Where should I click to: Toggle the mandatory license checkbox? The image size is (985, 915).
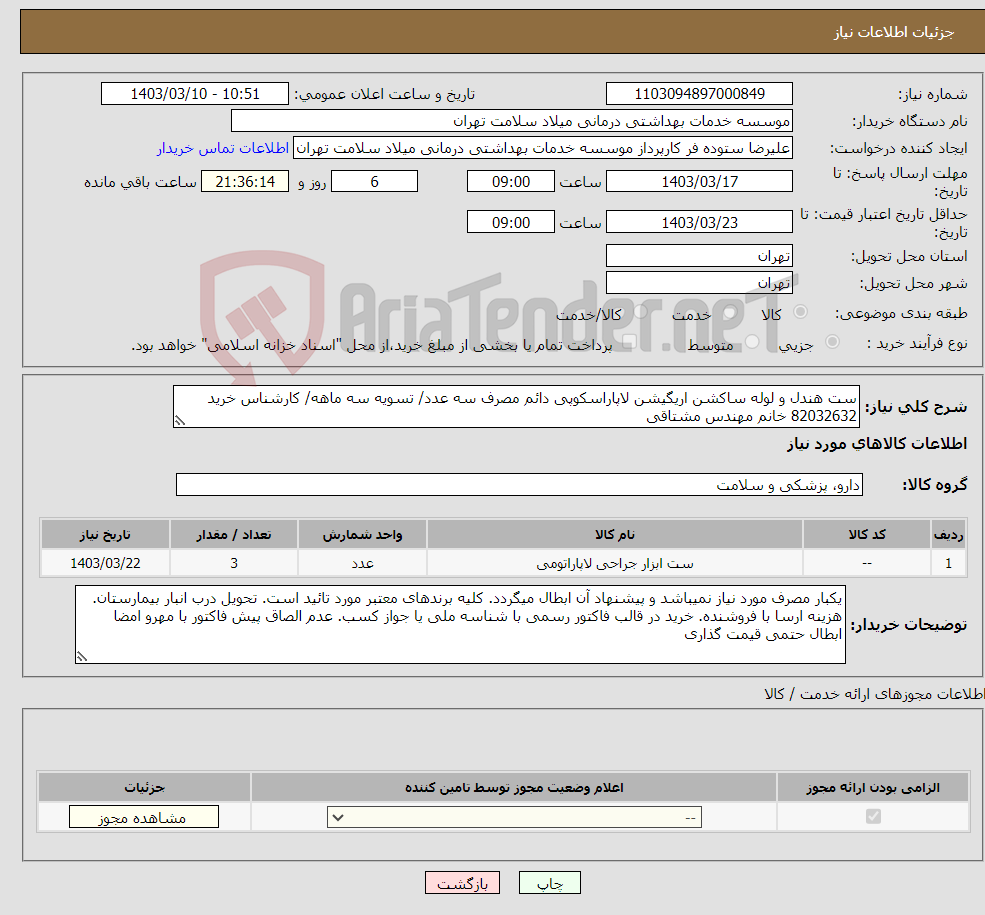(x=873, y=816)
